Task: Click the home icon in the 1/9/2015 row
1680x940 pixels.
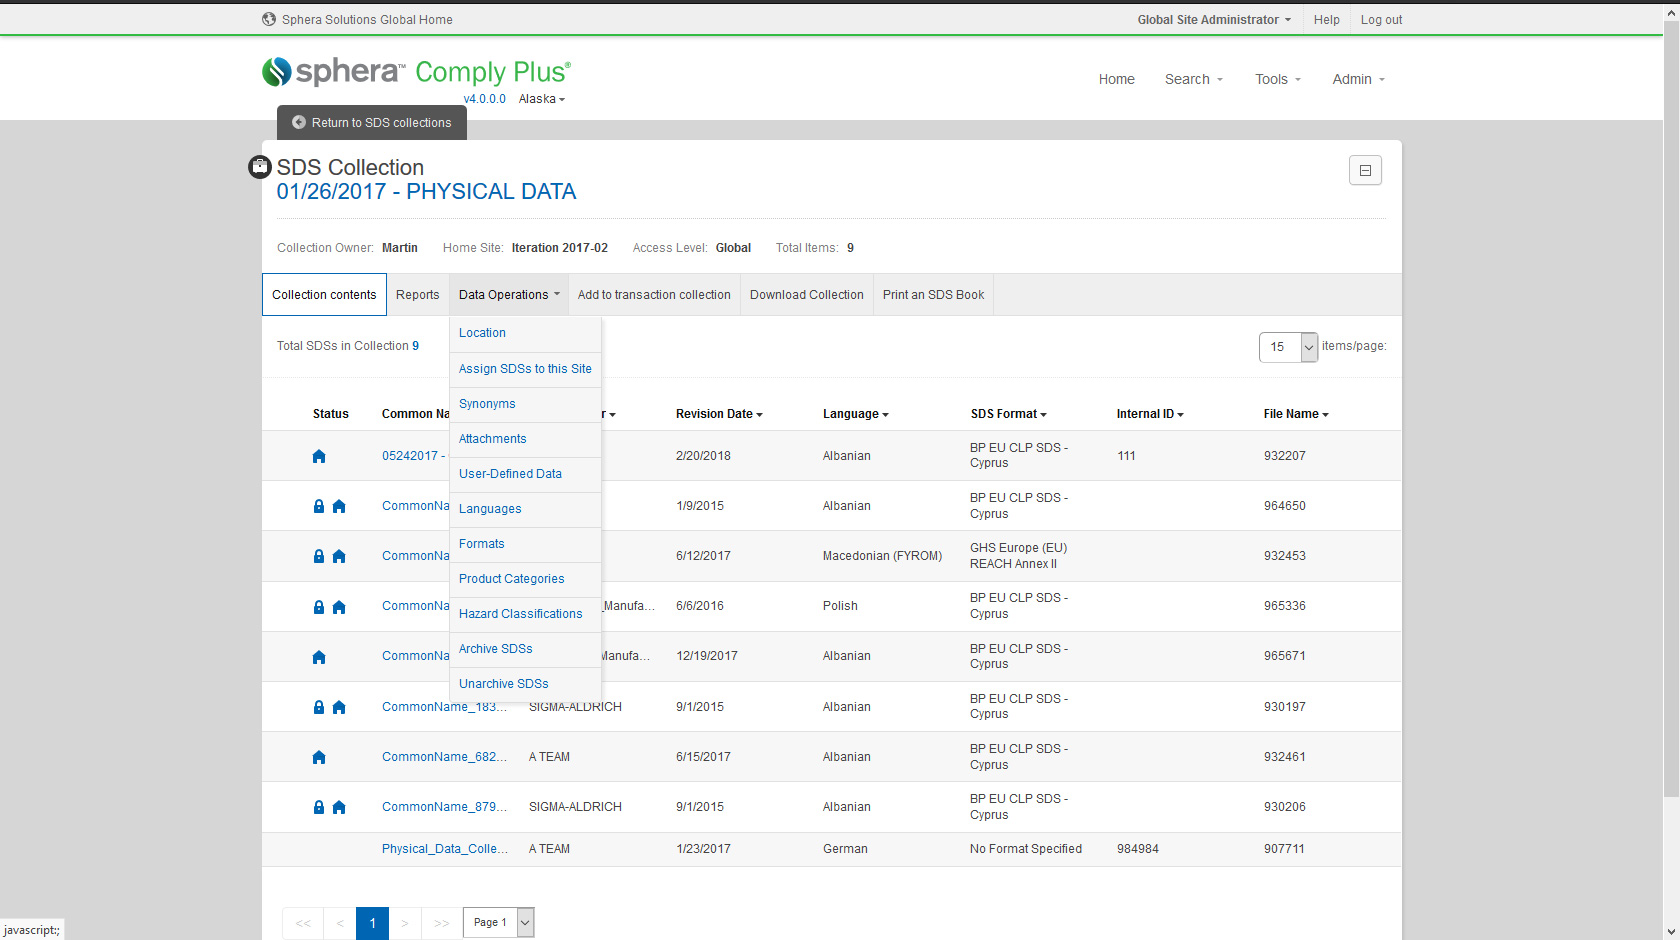Action: pyautogui.click(x=339, y=506)
